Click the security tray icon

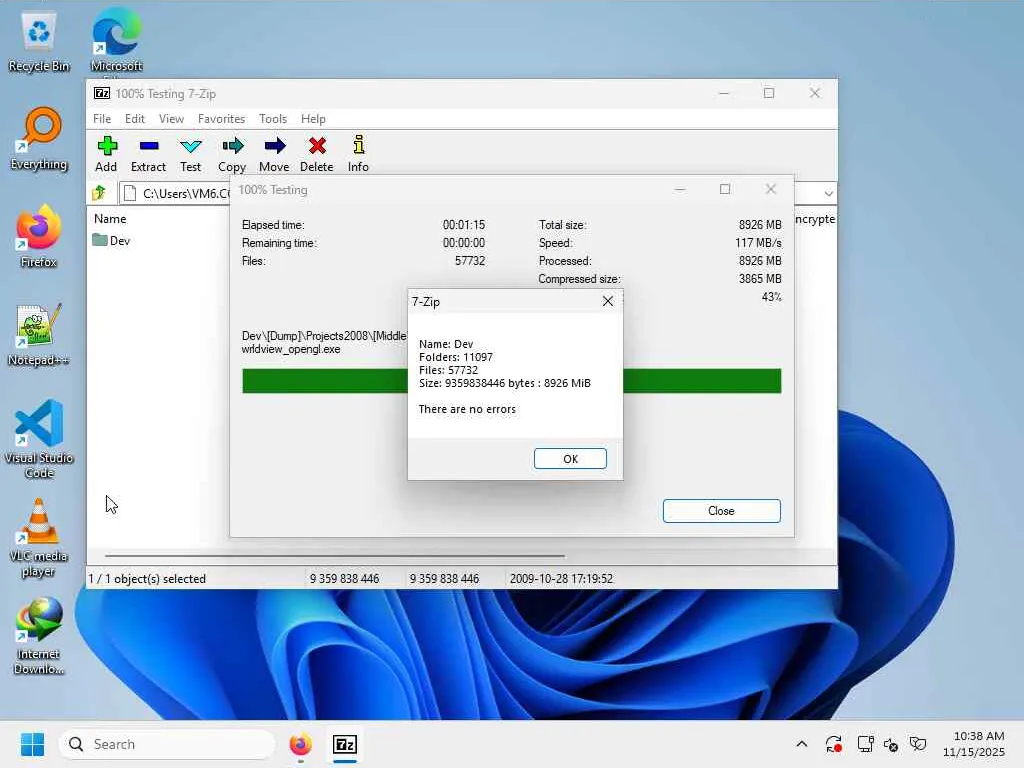pyautogui.click(x=918, y=744)
